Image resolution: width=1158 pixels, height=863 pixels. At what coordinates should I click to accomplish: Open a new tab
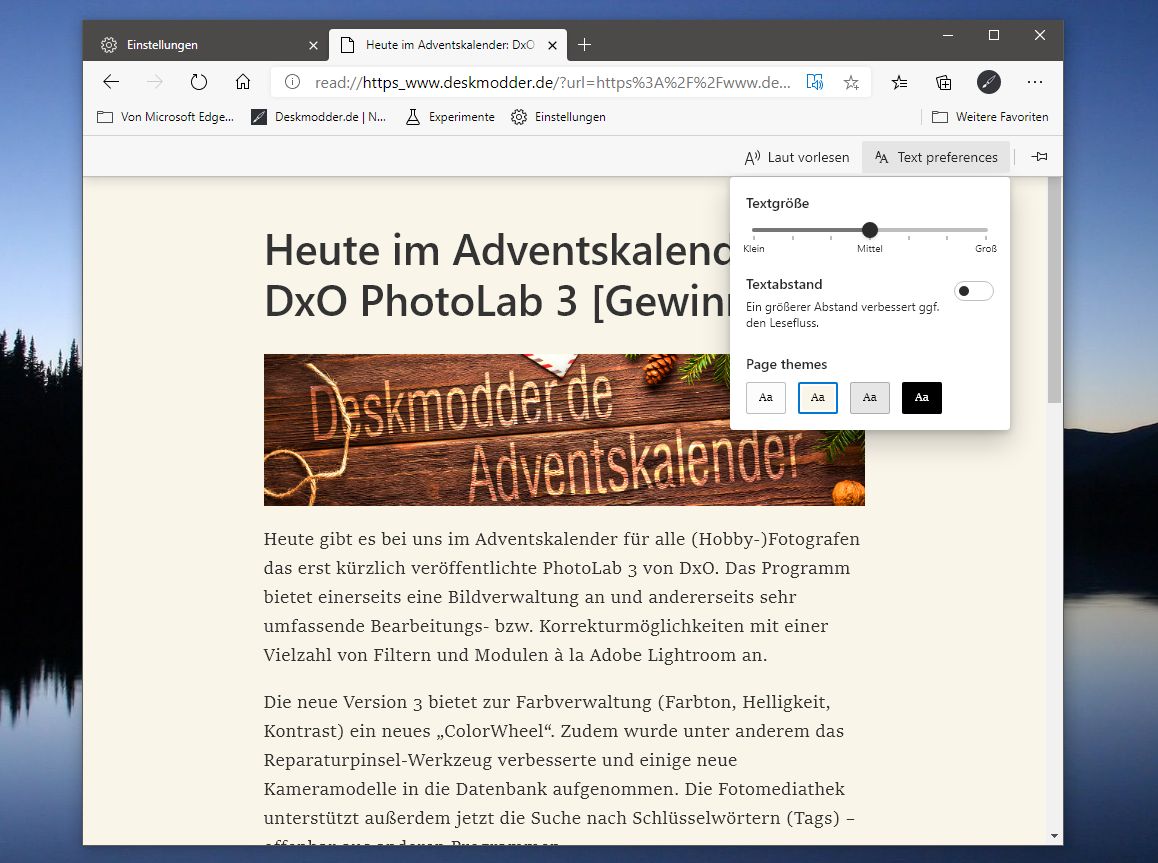click(x=584, y=45)
